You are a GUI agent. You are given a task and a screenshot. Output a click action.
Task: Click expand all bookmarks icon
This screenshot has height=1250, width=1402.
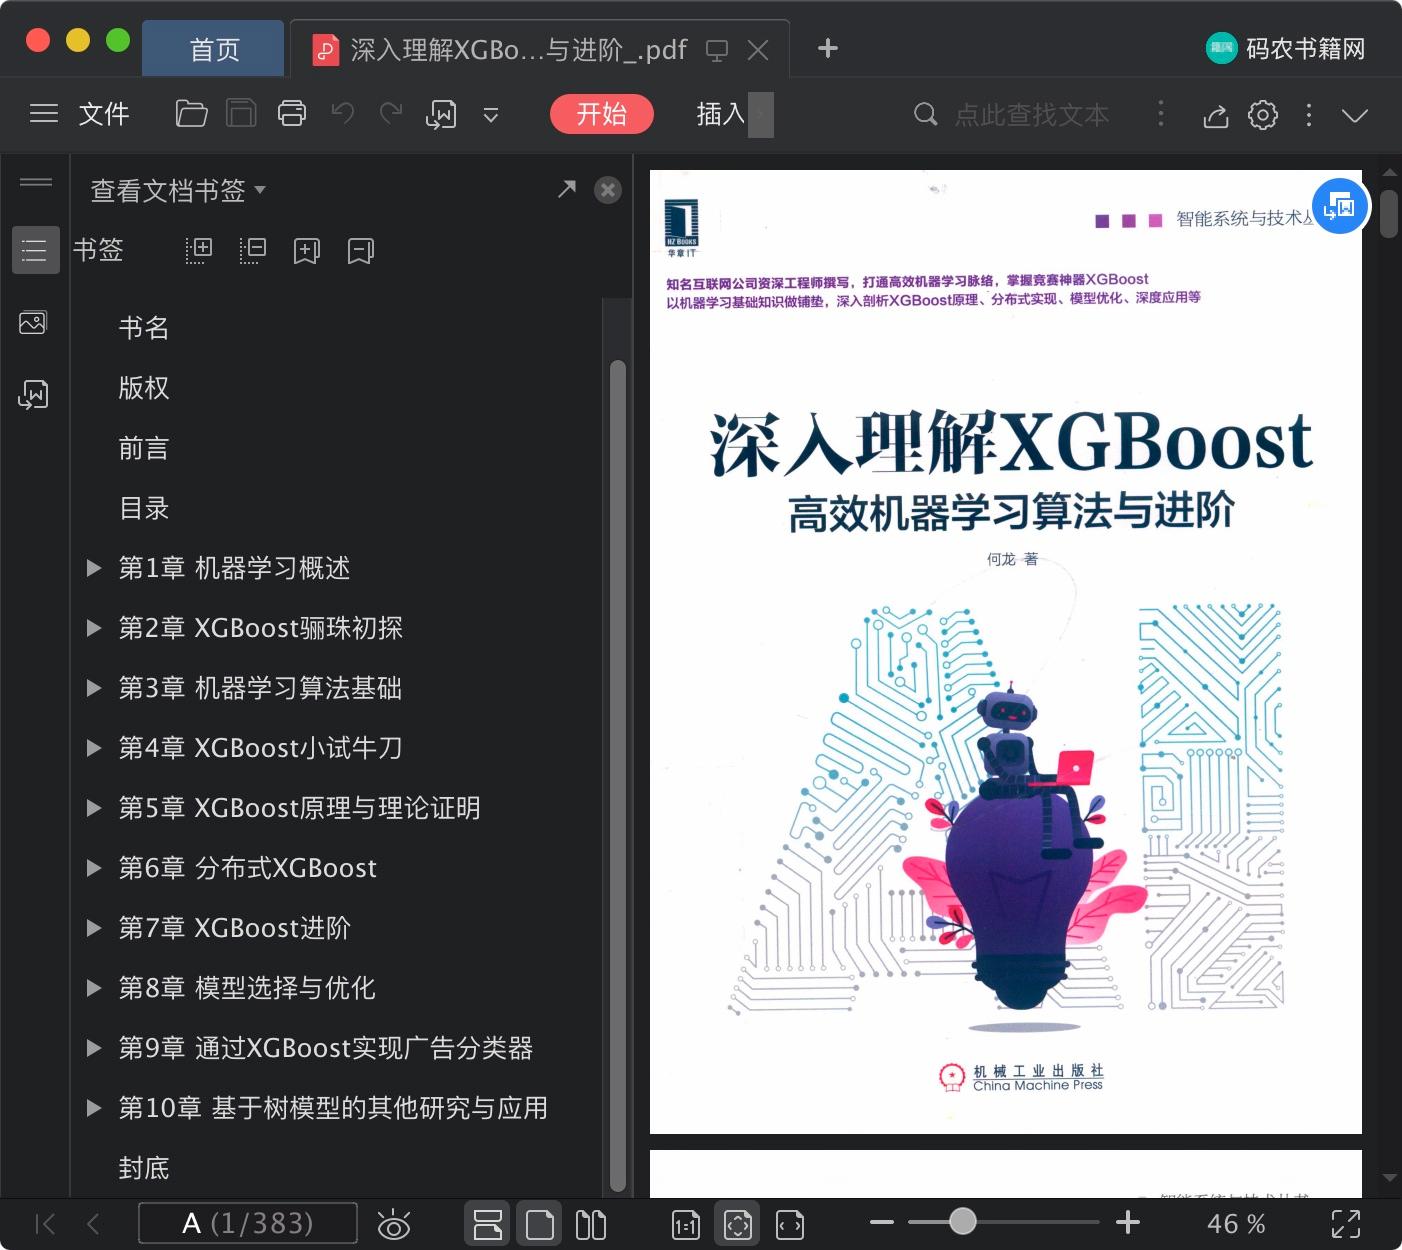(199, 250)
